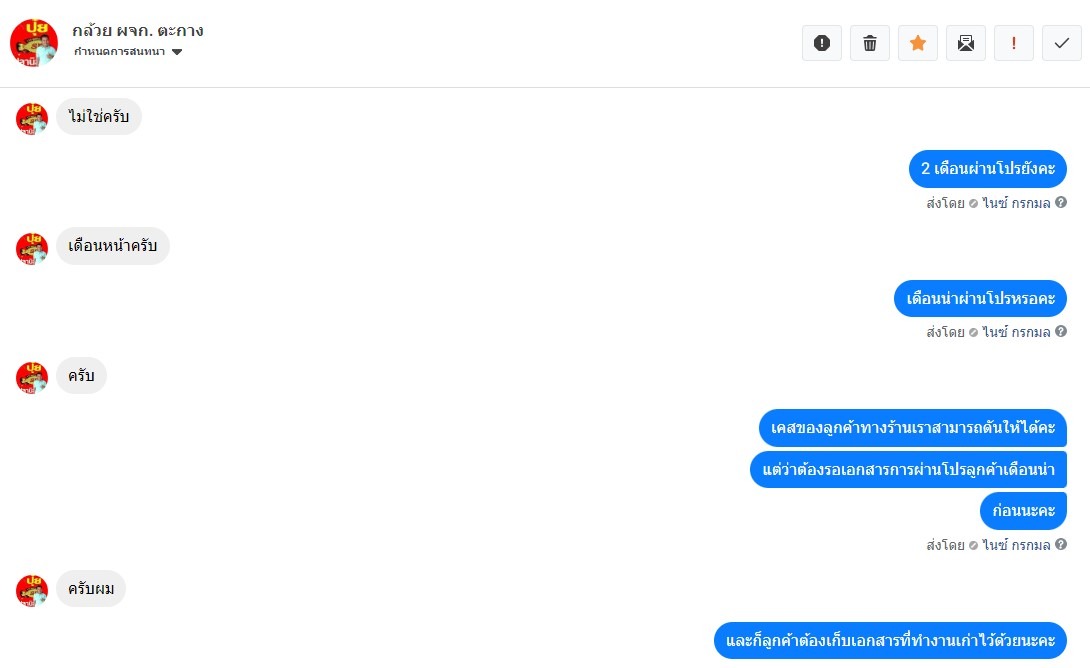Viewport: 1090px width, 668px height.
Task: Mark conversation as unread with envelope icon
Action: 966,43
